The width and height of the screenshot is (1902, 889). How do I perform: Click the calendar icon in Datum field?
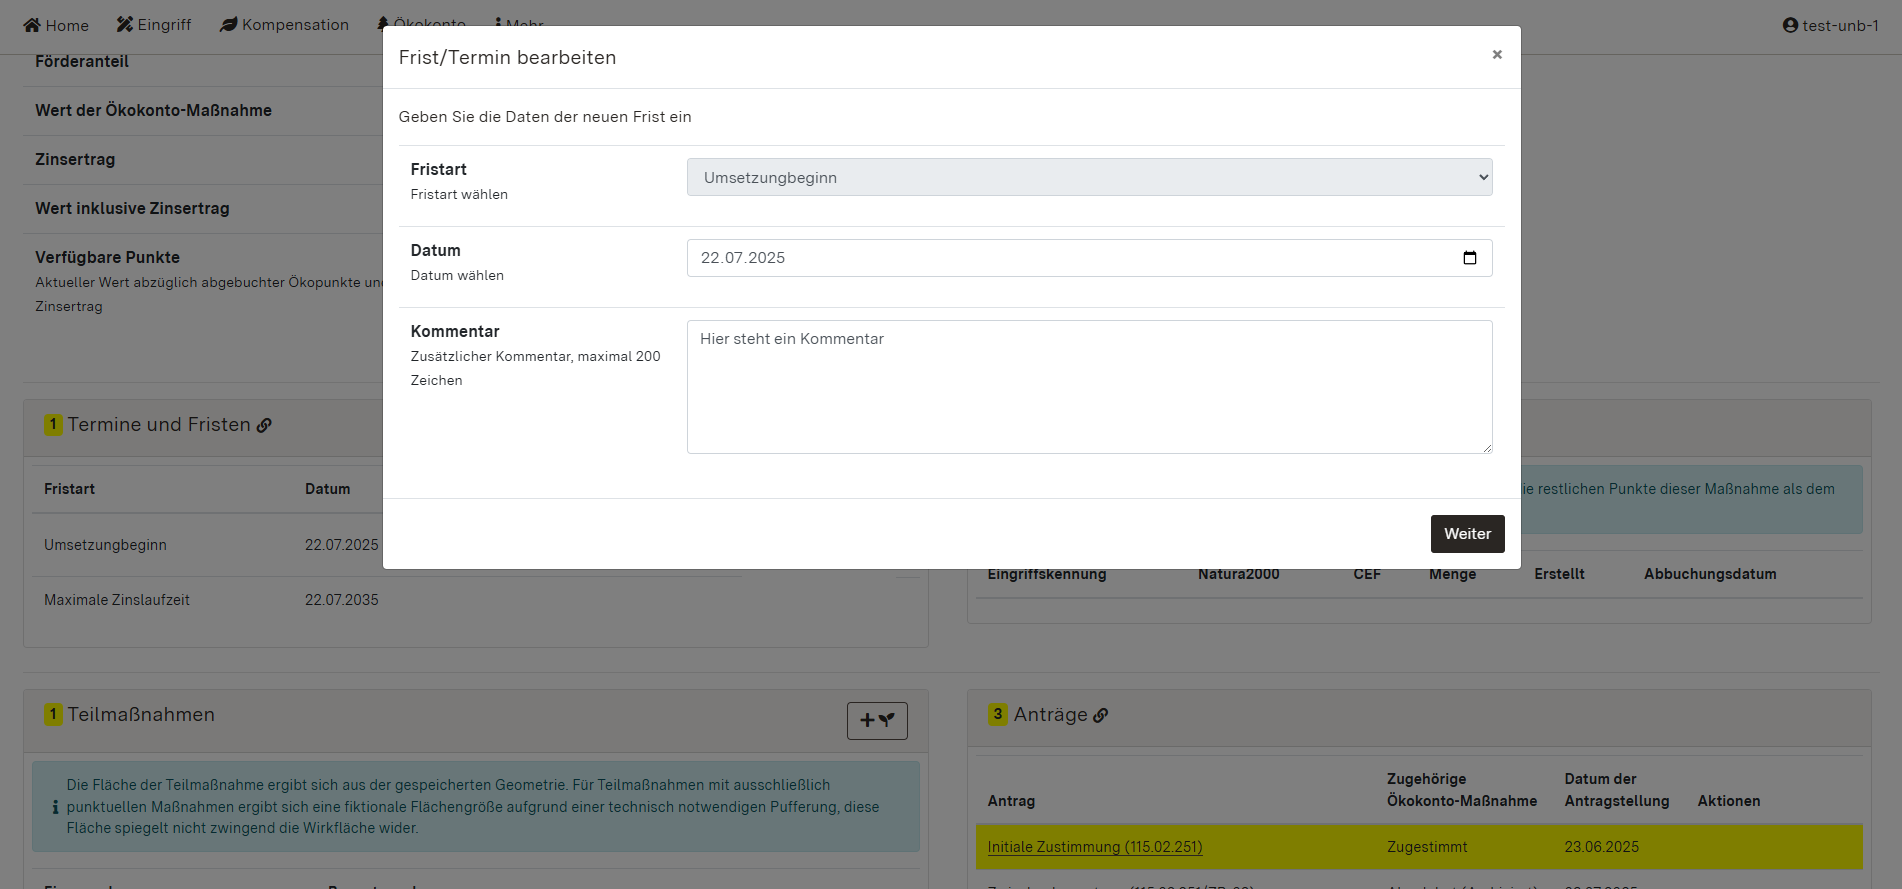click(x=1469, y=258)
